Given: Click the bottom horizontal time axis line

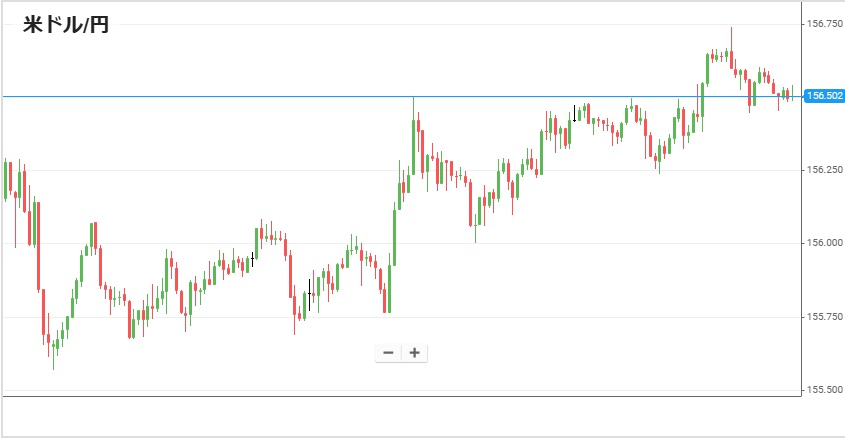Looking at the screenshot, I should click(400, 396).
